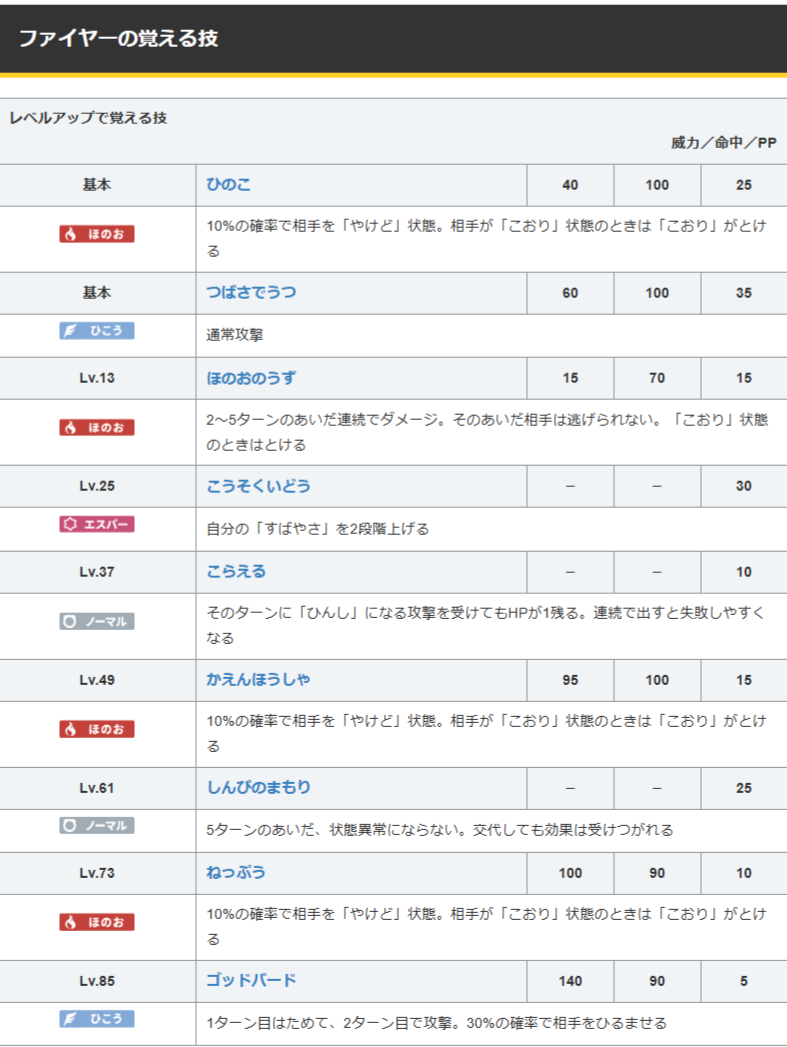This screenshot has height=1047, width=787.
Task: Open the つばさでうつ move link
Action: [251, 293]
